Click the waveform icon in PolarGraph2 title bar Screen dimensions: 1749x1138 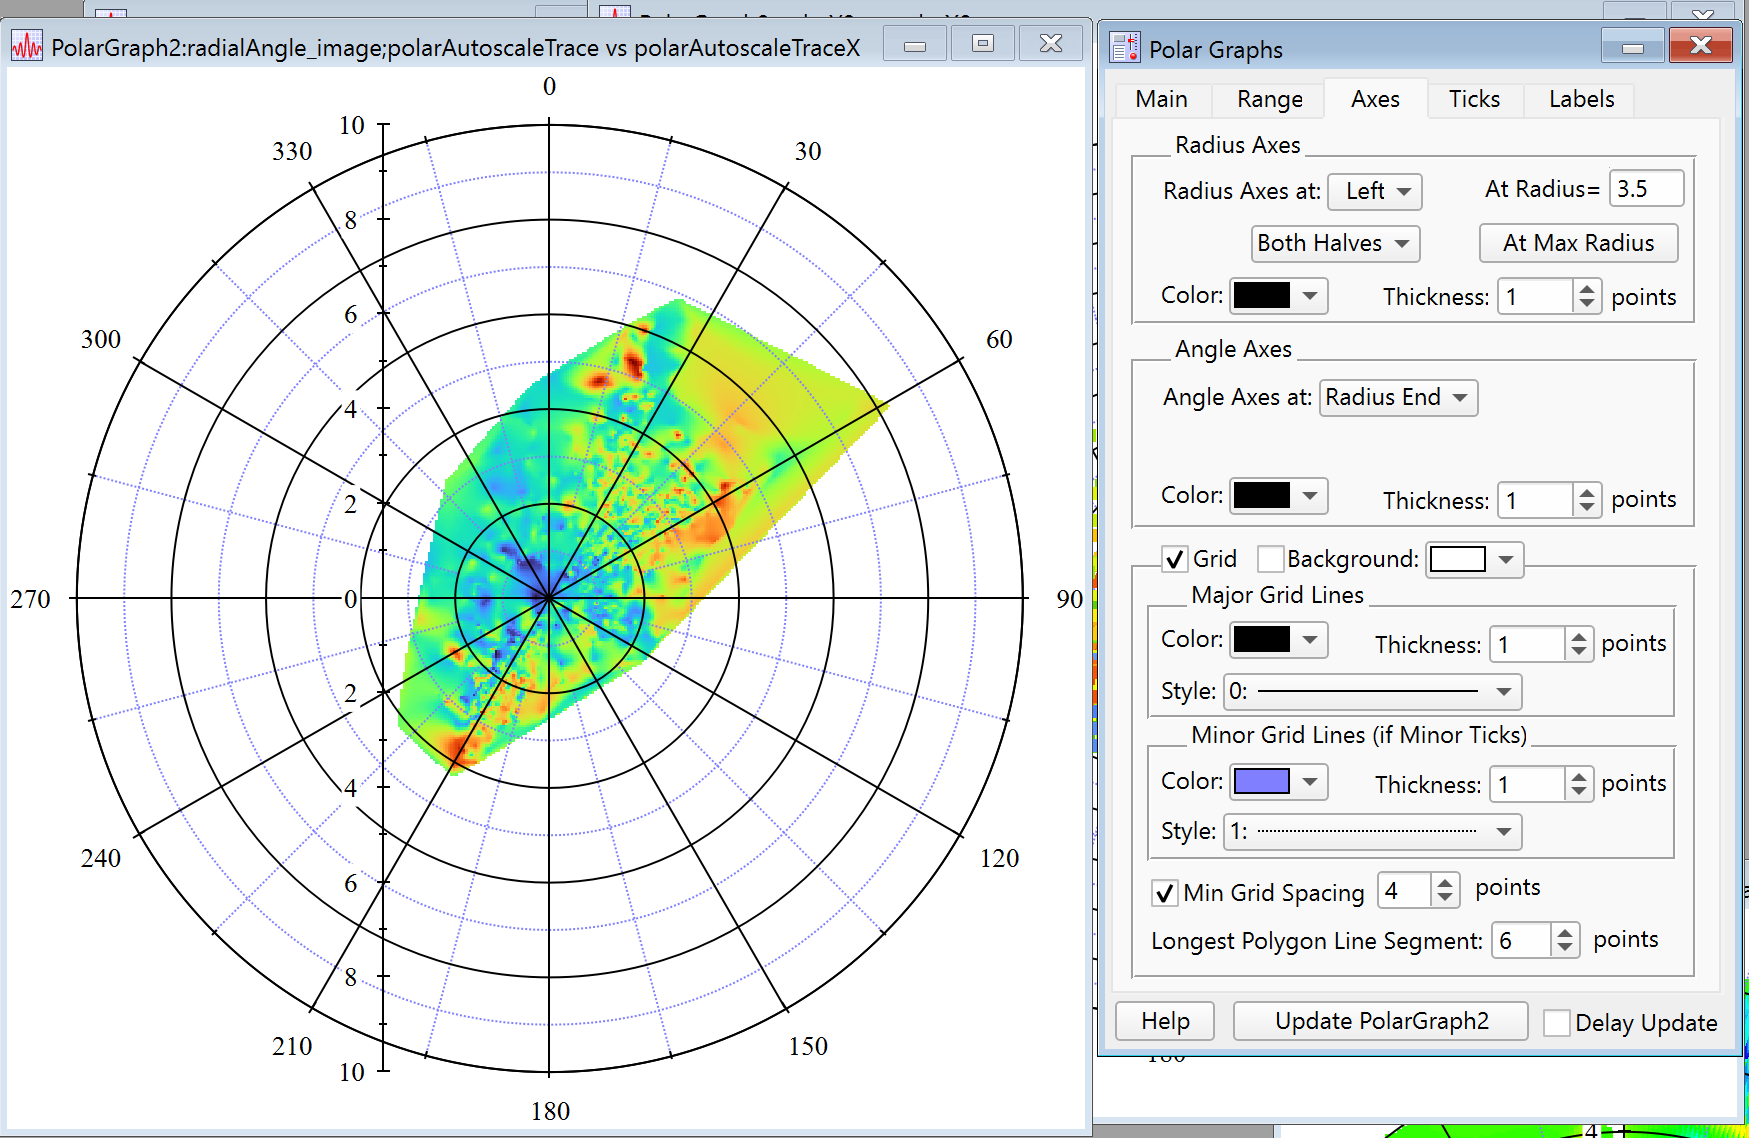tap(28, 43)
